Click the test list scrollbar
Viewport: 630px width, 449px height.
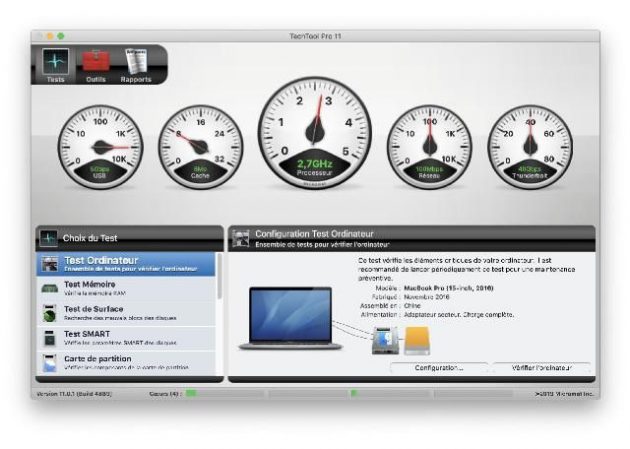coord(219,276)
